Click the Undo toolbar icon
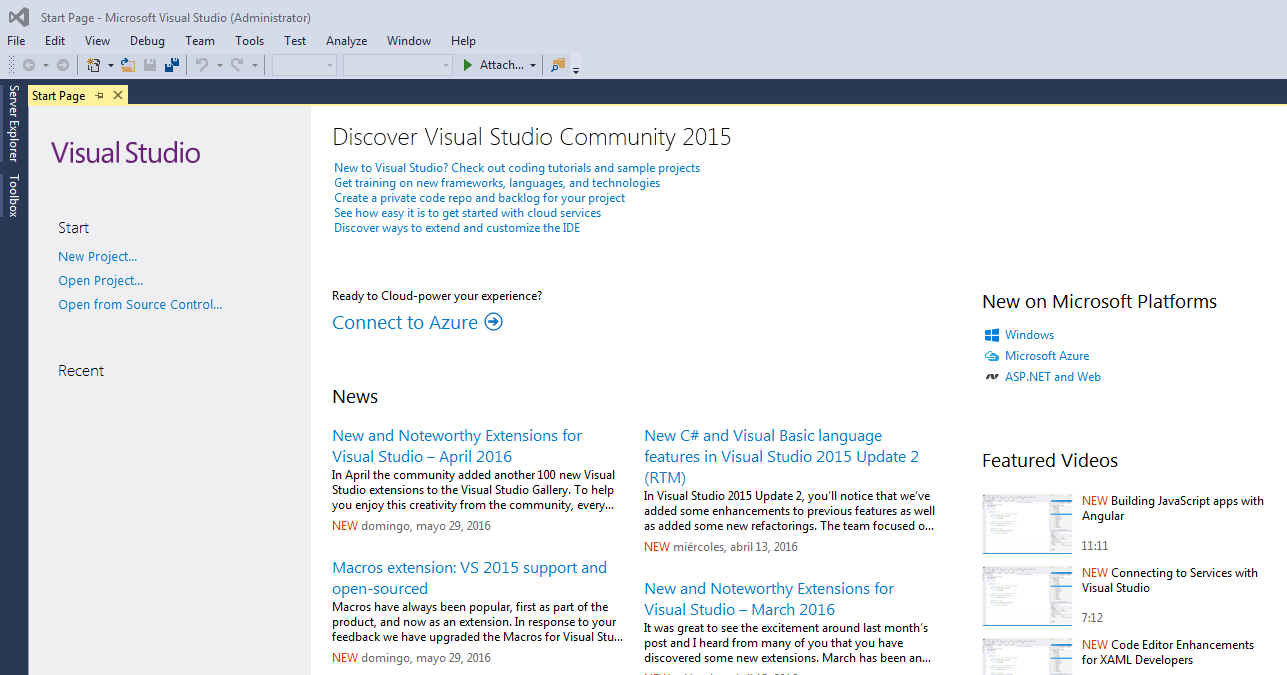 (202, 65)
